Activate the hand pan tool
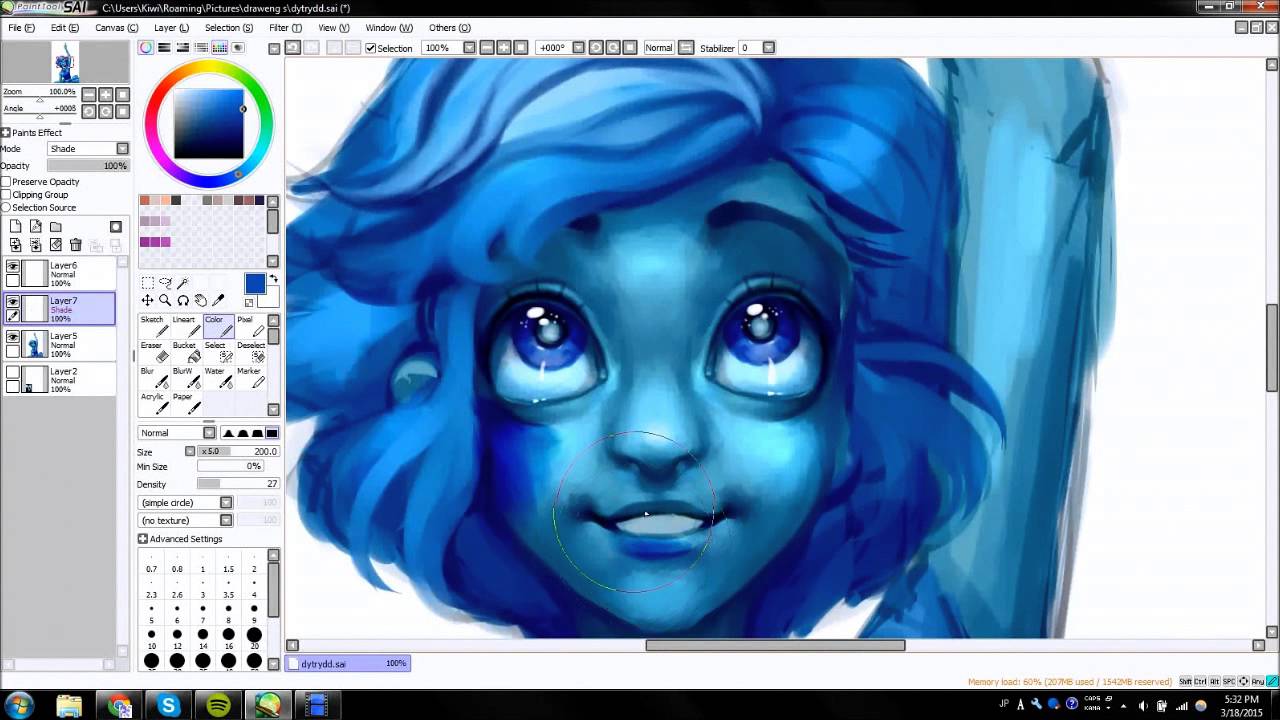The width and height of the screenshot is (1280, 720). click(x=201, y=300)
